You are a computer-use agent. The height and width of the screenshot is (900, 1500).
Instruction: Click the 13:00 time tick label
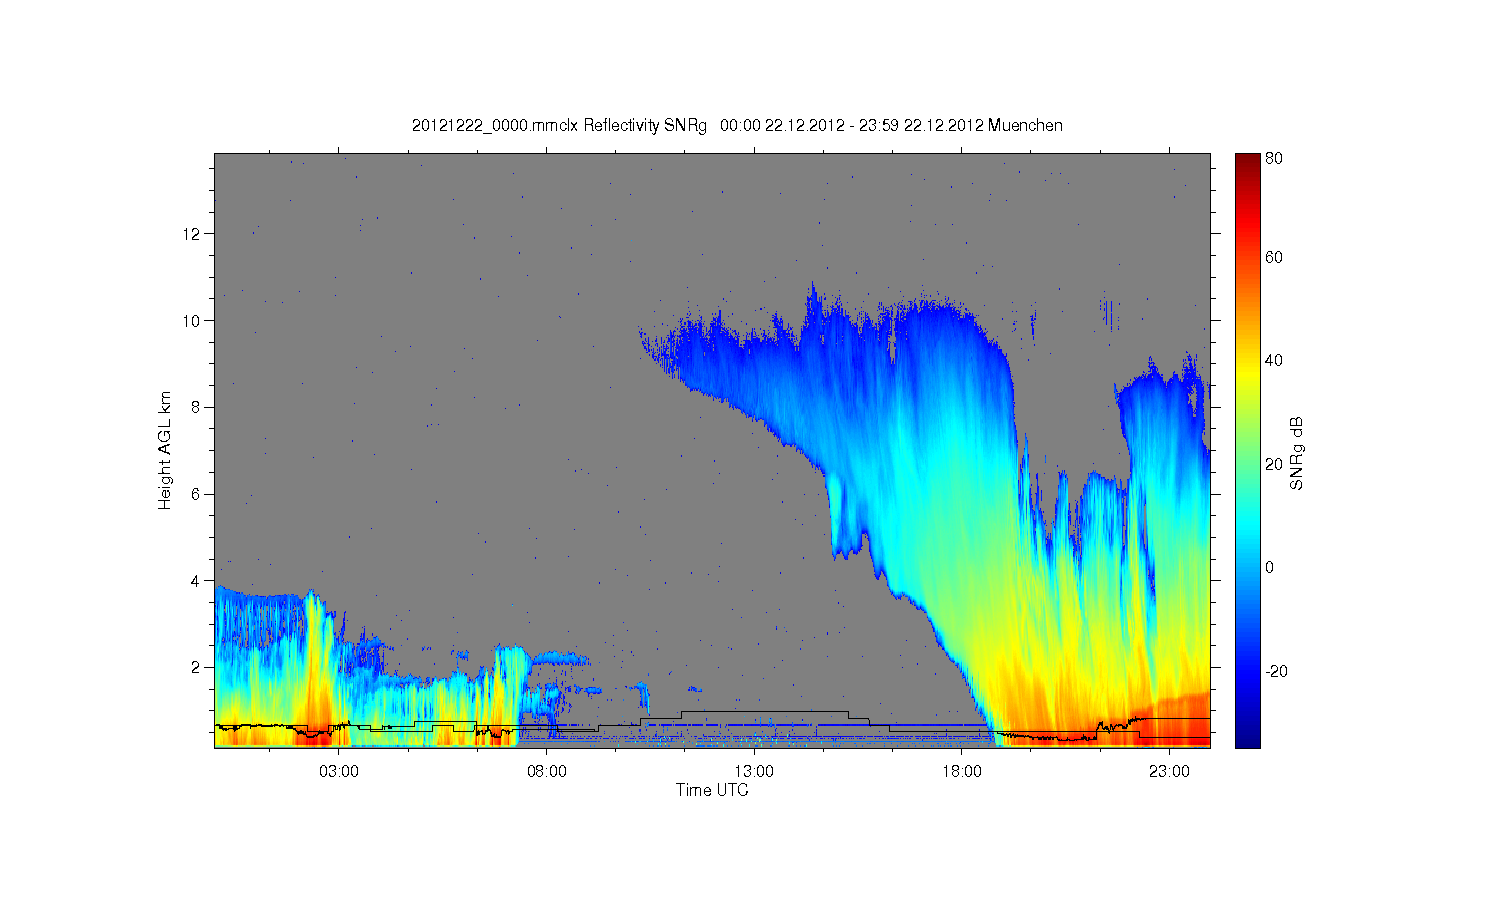point(754,772)
